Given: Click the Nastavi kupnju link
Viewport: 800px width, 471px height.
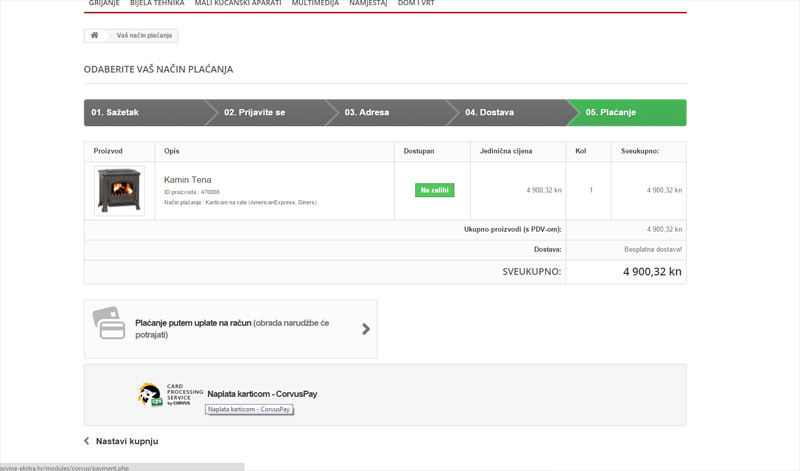Looking at the screenshot, I should click(127, 441).
